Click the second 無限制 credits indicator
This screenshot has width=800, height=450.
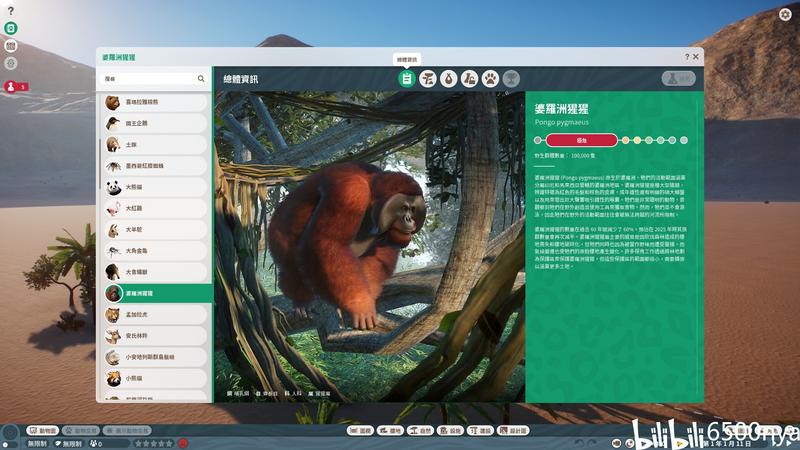click(68, 444)
